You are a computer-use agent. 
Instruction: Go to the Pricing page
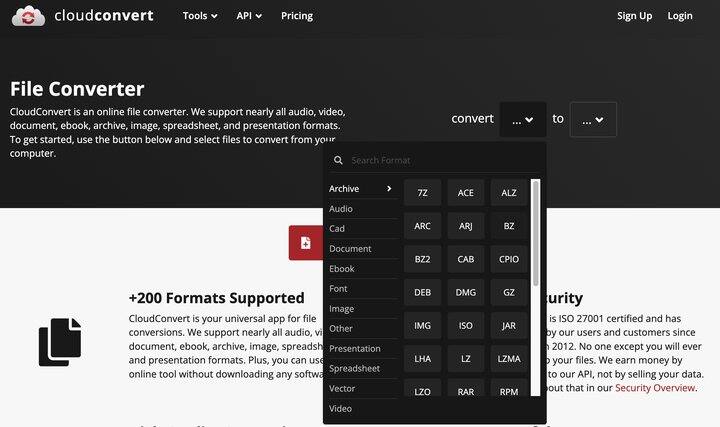click(297, 16)
